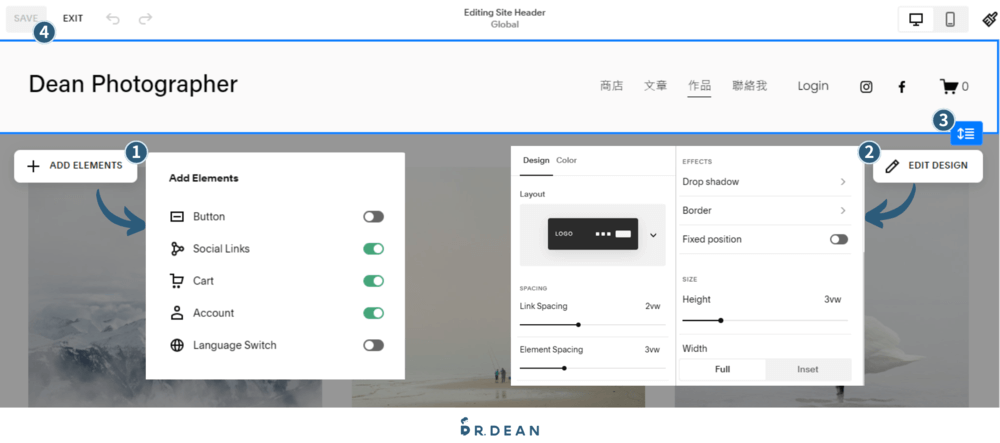Image resolution: width=1000 pixels, height=443 pixels.
Task: Click the Link Spacing 2vw value
Action: point(653,306)
